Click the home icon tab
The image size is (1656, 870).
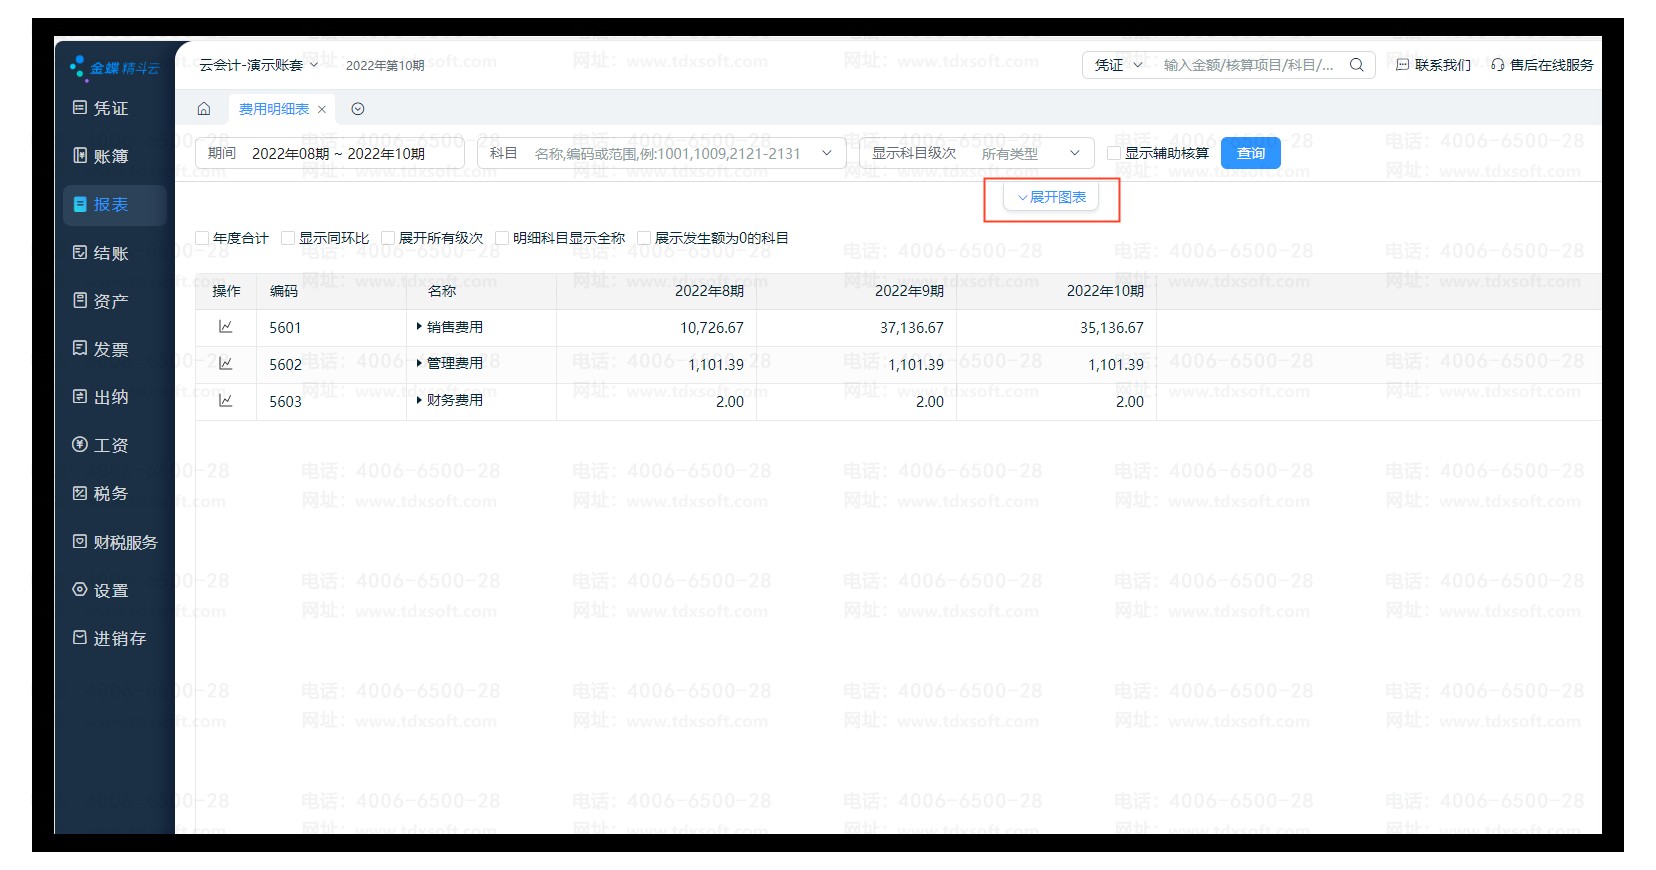[x=204, y=109]
